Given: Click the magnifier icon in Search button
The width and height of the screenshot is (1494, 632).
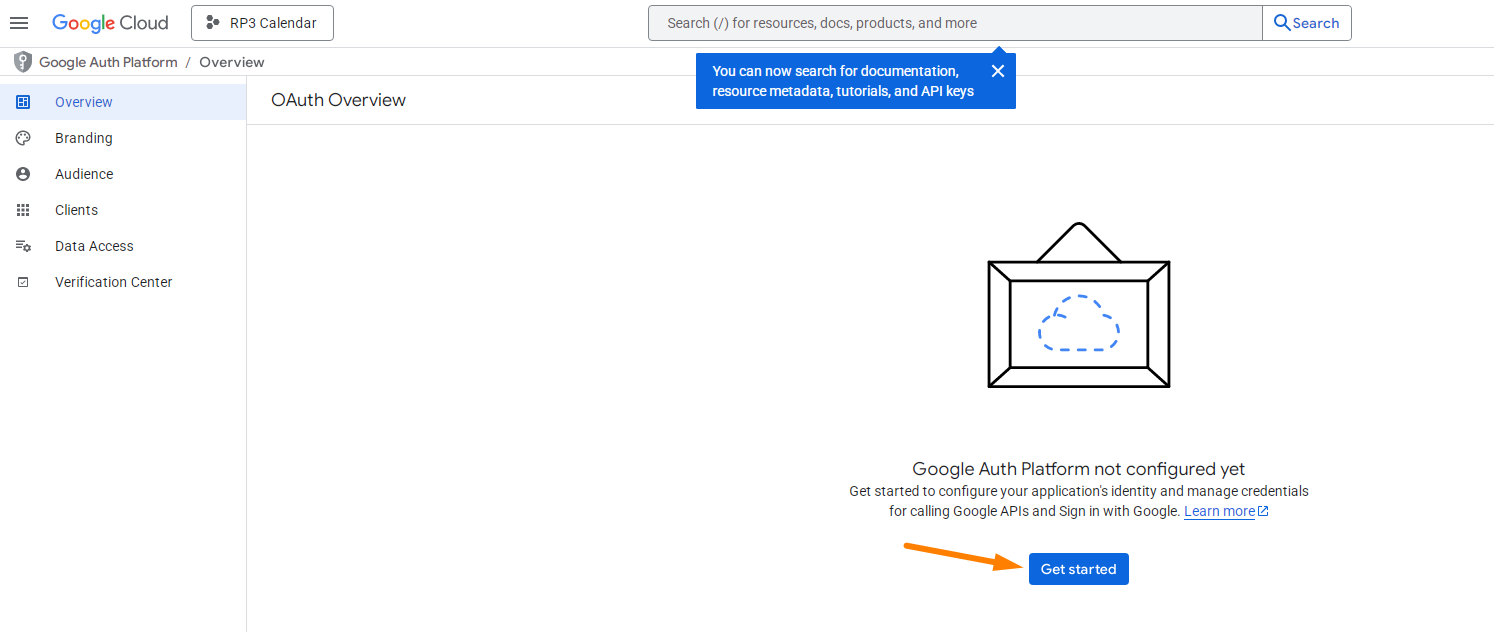Looking at the screenshot, I should click(x=1281, y=23).
